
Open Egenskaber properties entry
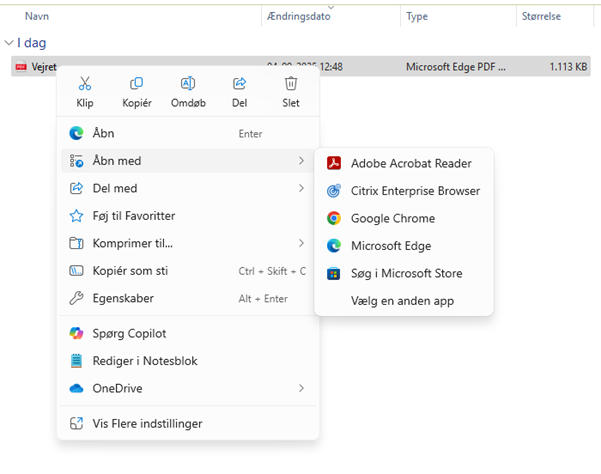123,298
